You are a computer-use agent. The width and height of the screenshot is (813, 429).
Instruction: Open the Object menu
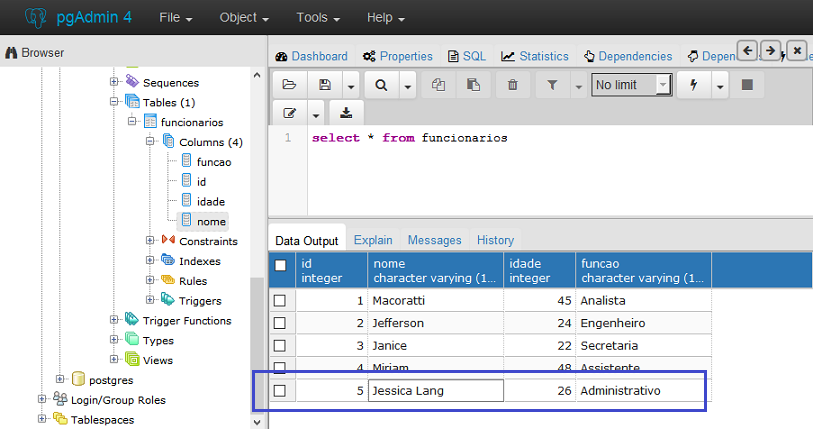[244, 18]
